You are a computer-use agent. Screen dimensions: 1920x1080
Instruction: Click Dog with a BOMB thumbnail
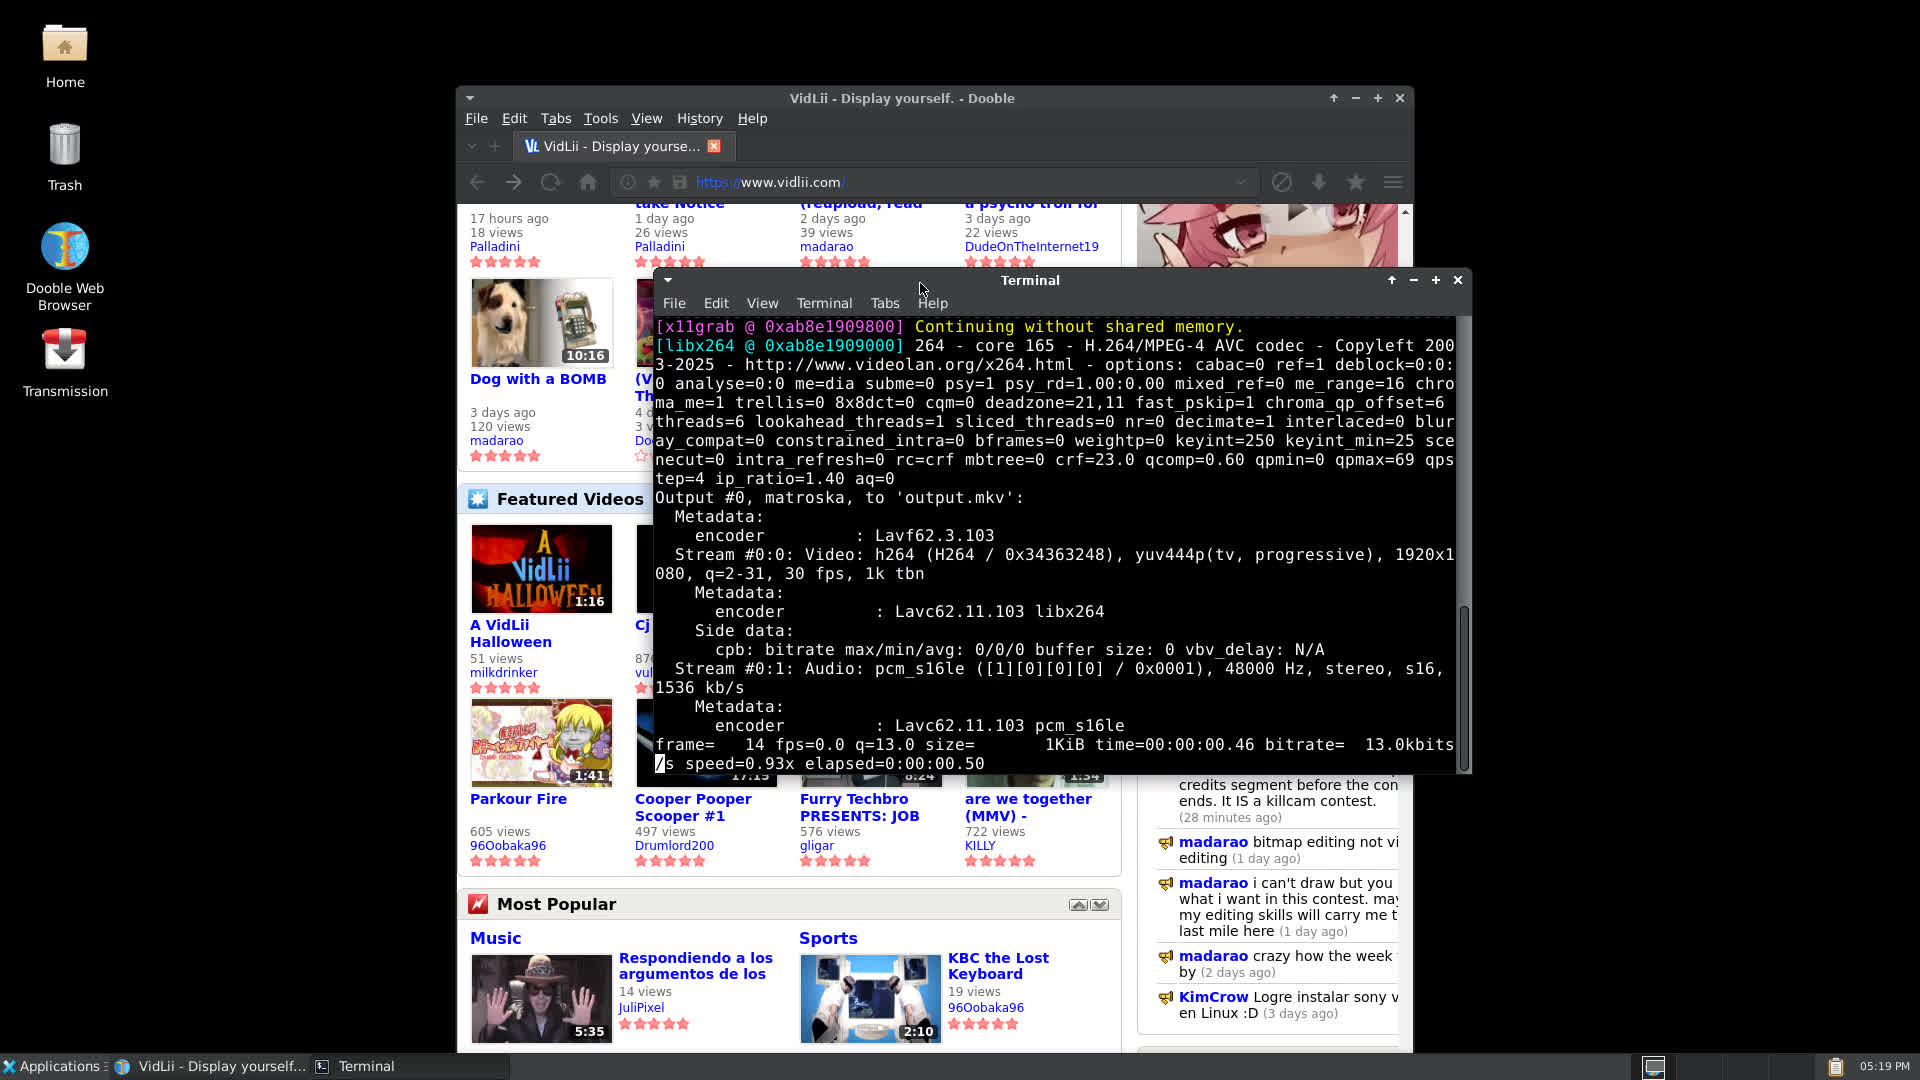542,323
